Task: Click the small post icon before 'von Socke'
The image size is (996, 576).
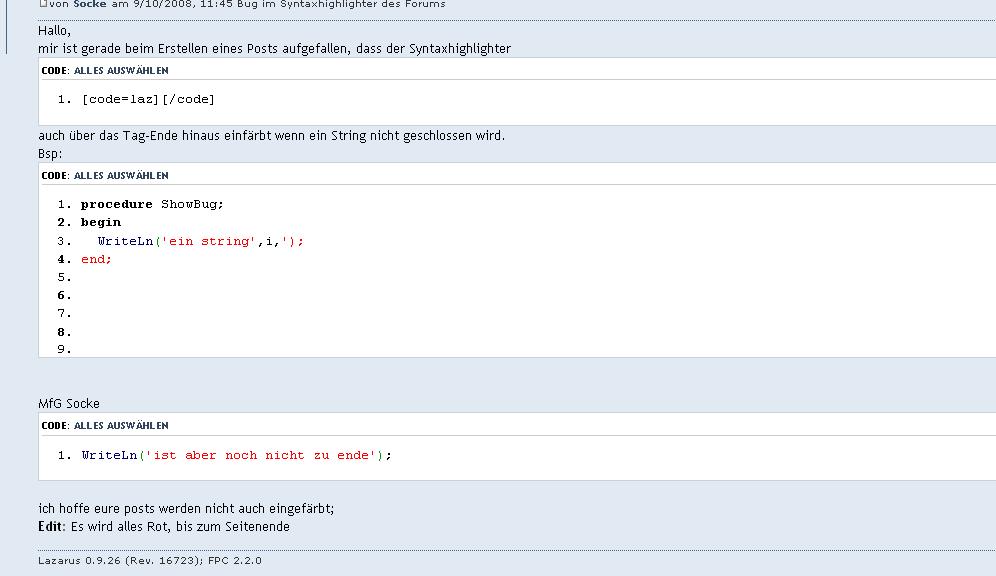Action: tap(42, 4)
